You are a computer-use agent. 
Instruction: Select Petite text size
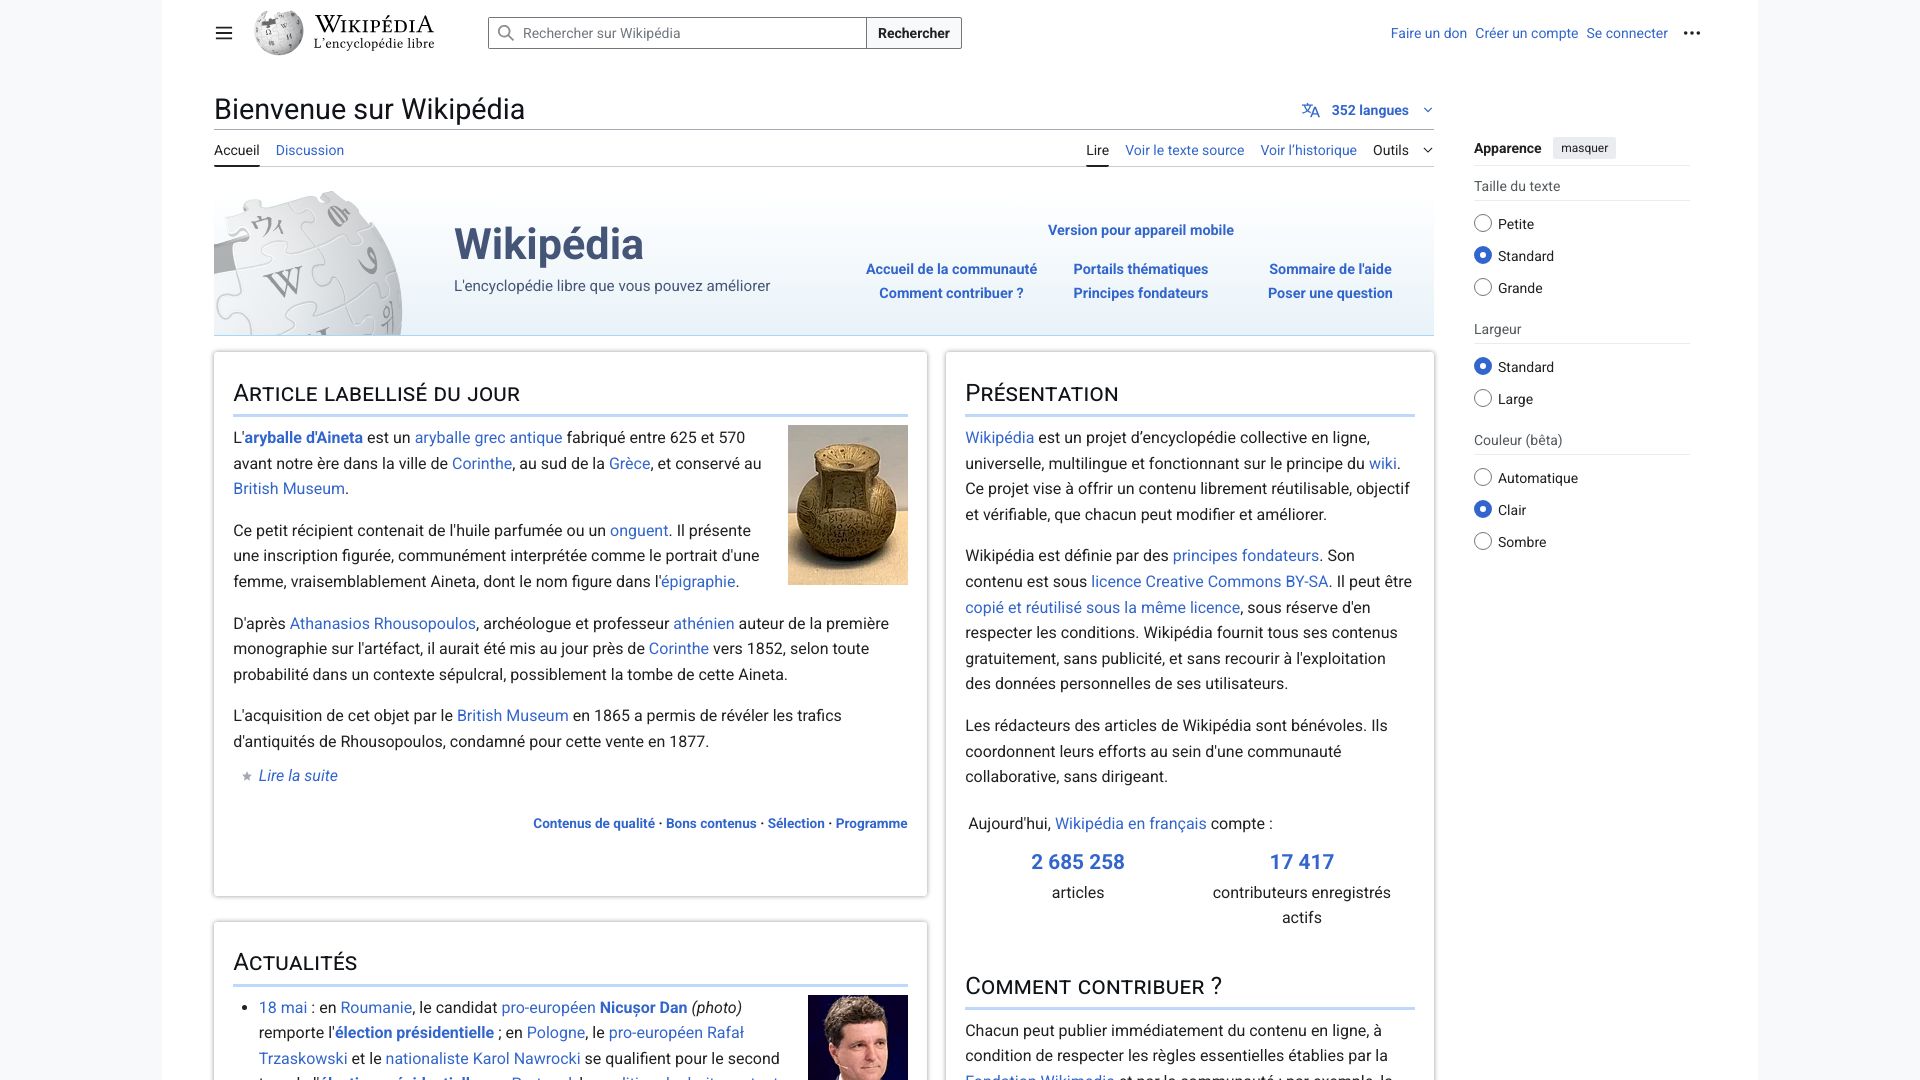[1483, 224]
